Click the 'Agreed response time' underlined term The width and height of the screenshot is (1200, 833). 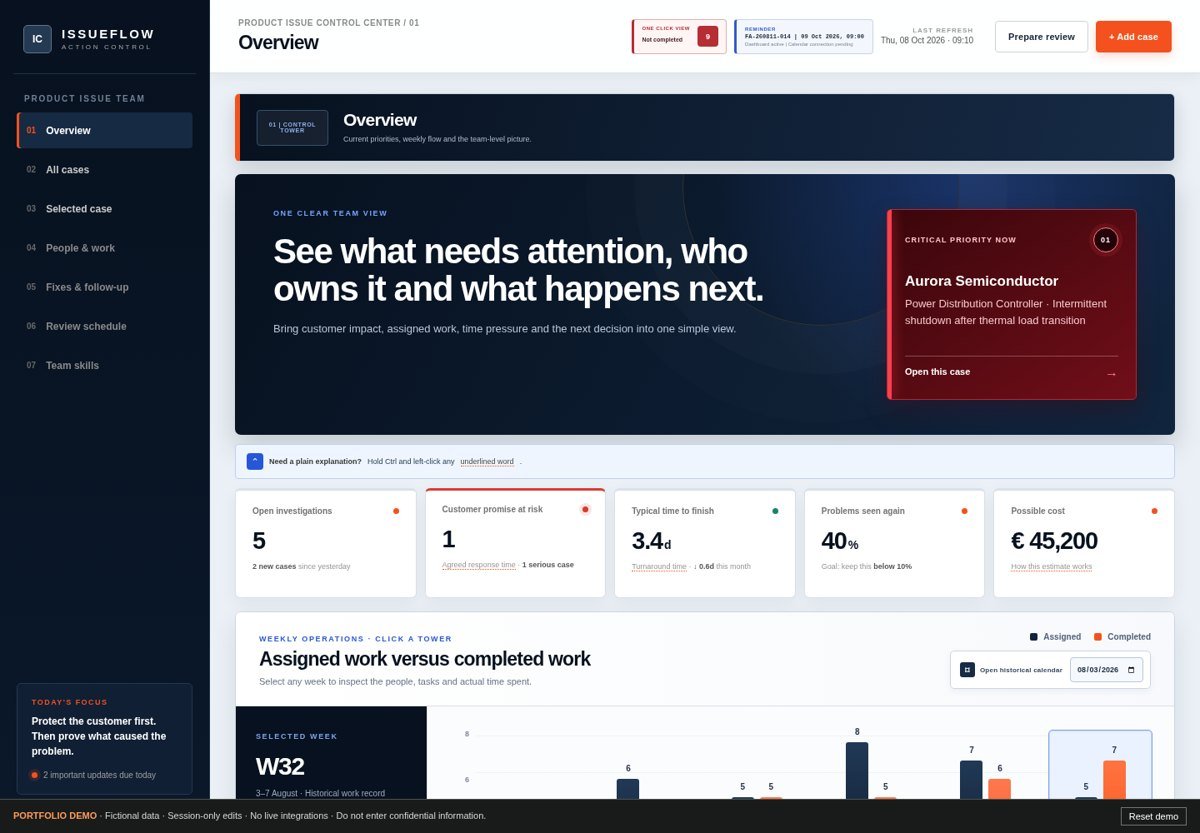(x=479, y=565)
